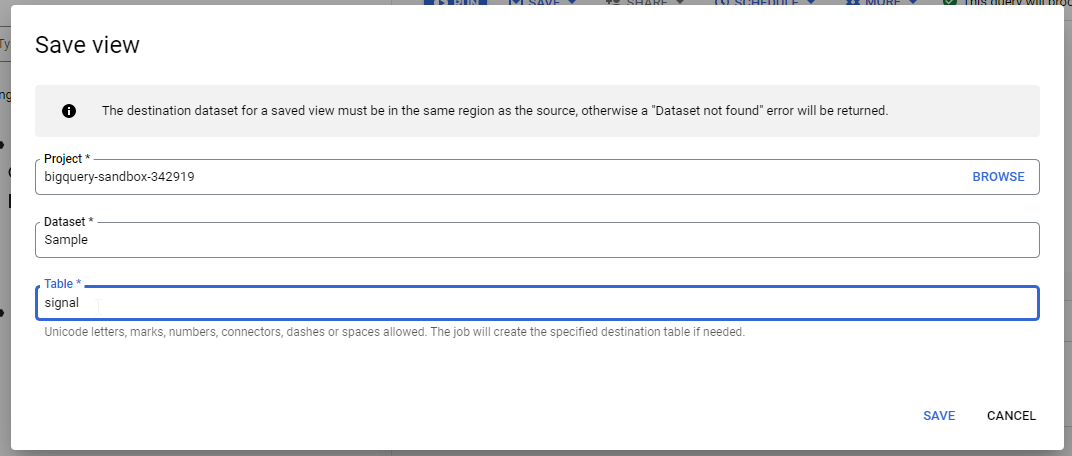The width and height of the screenshot is (1072, 456).
Task: Open the SAVE dropdown in the query toolbar
Action: (543, 3)
